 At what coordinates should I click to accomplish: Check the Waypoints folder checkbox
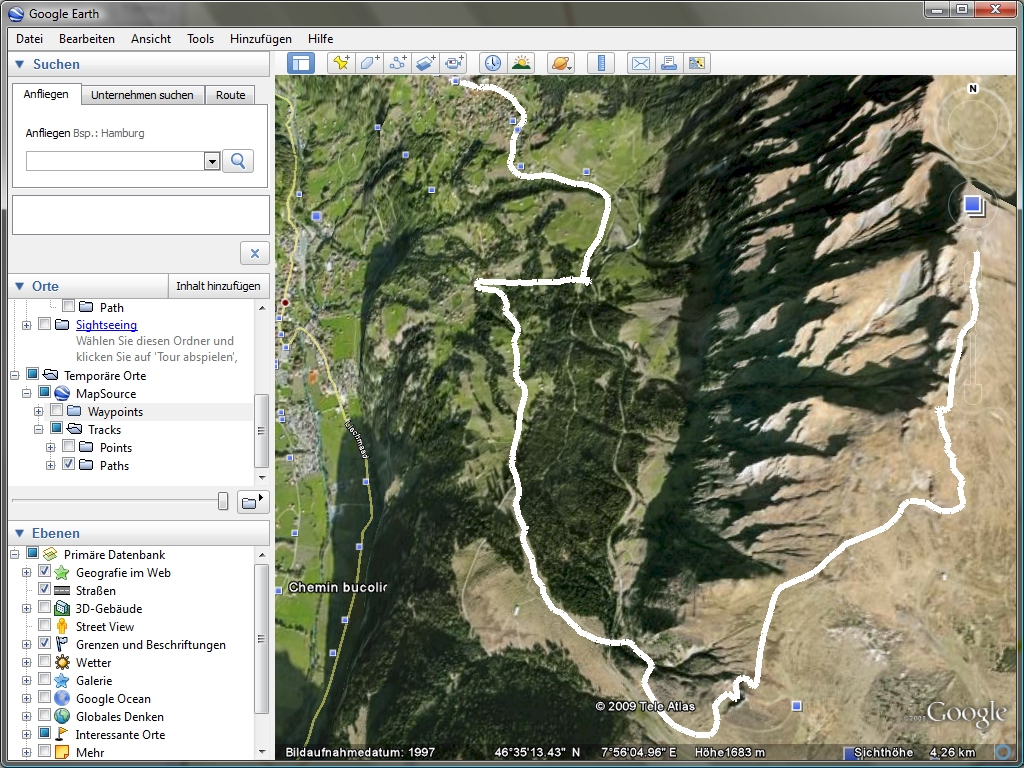tap(57, 410)
